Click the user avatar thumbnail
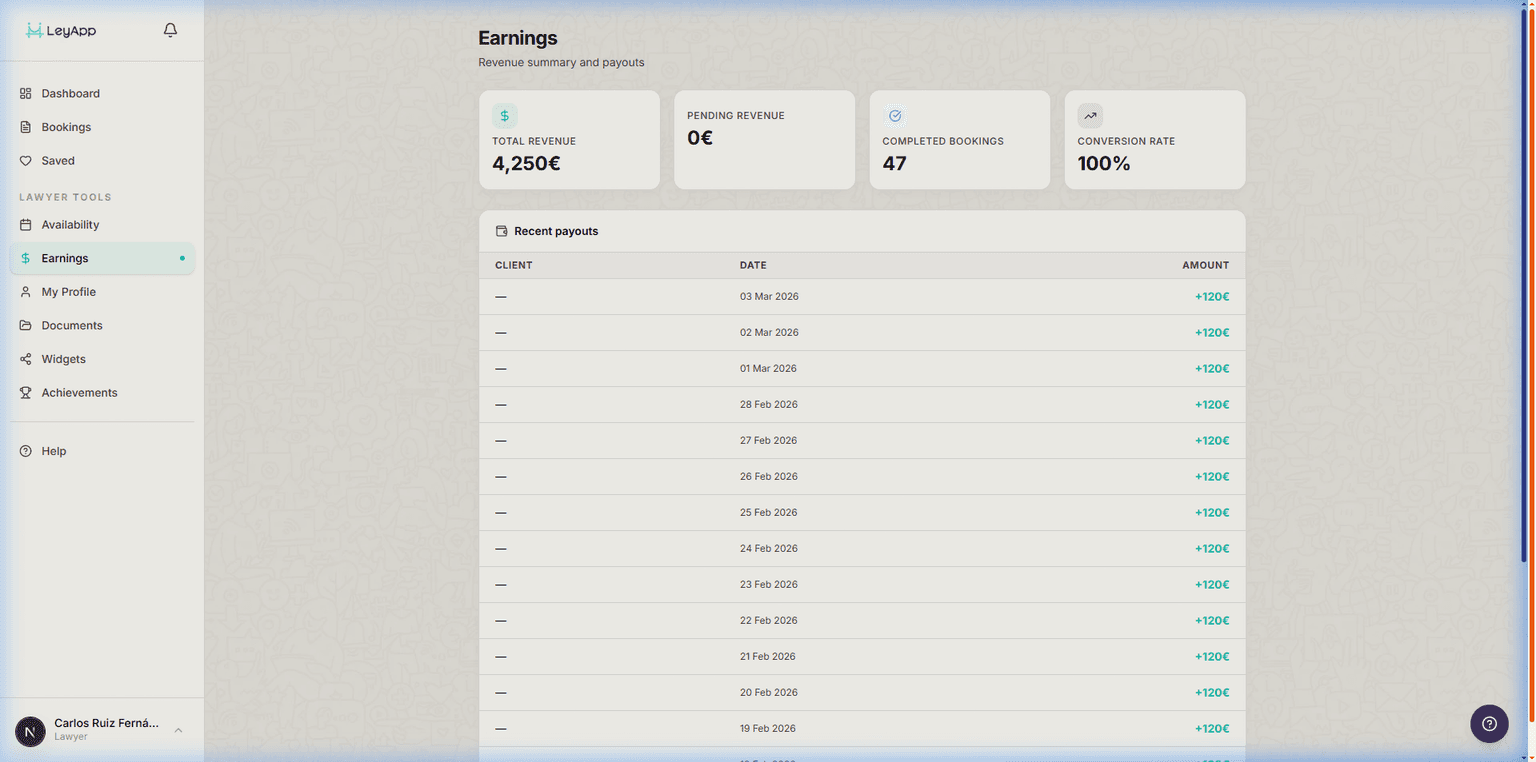Viewport: 1536px width, 762px height. point(29,732)
